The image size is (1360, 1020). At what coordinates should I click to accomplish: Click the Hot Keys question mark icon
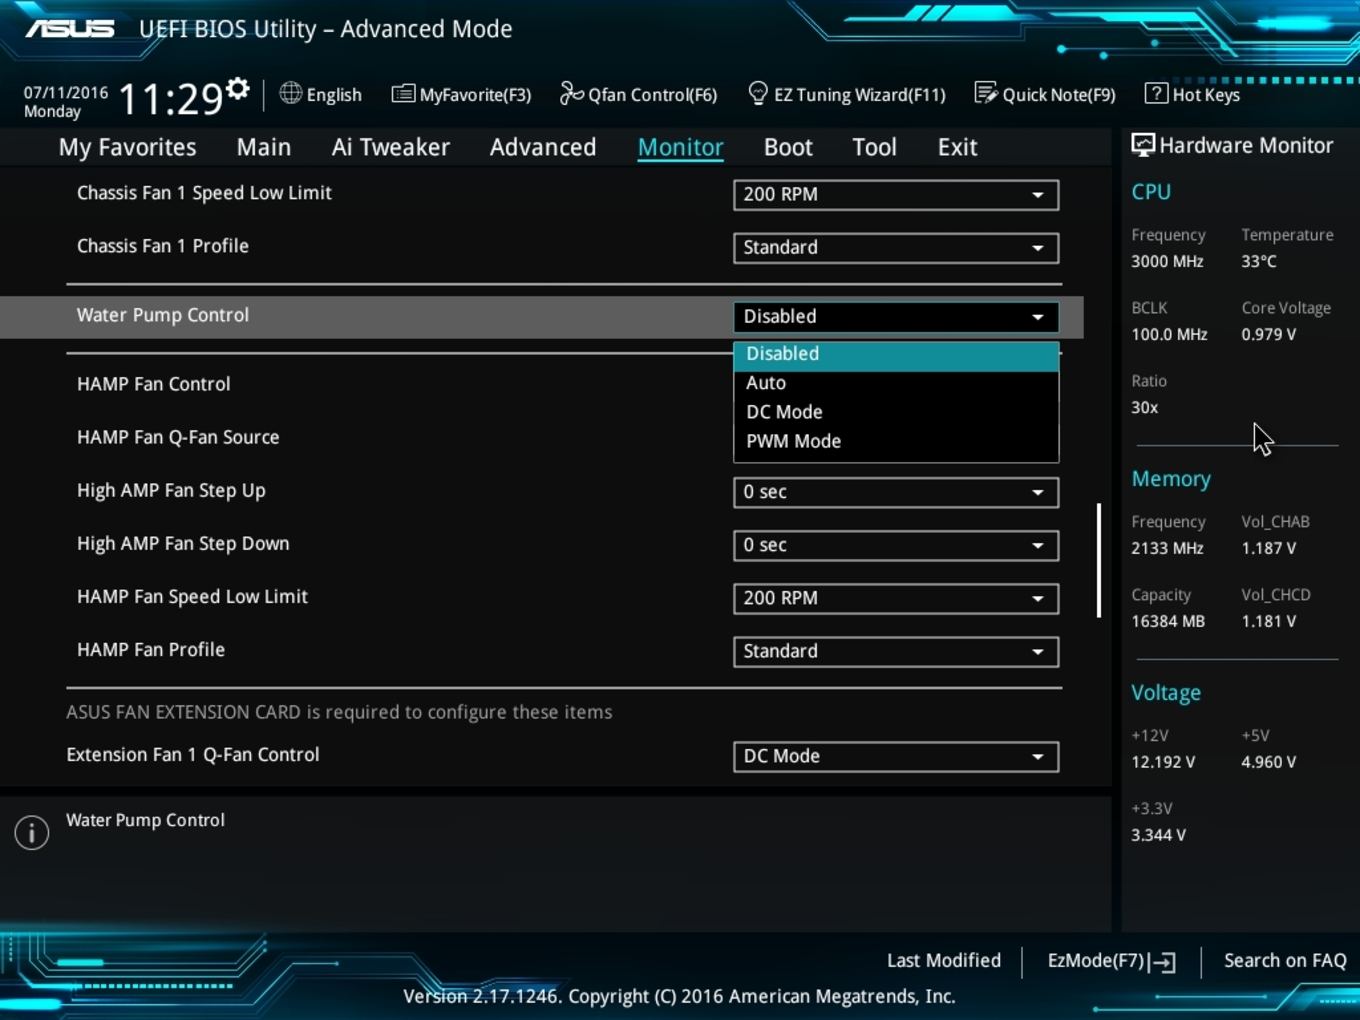click(1156, 94)
